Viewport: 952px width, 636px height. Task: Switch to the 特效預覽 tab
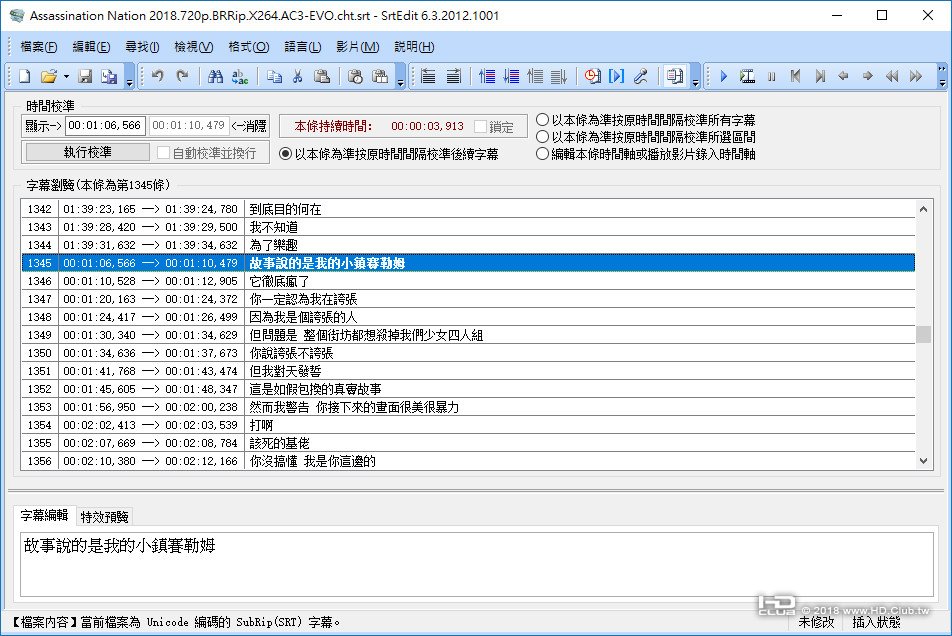(x=105, y=517)
